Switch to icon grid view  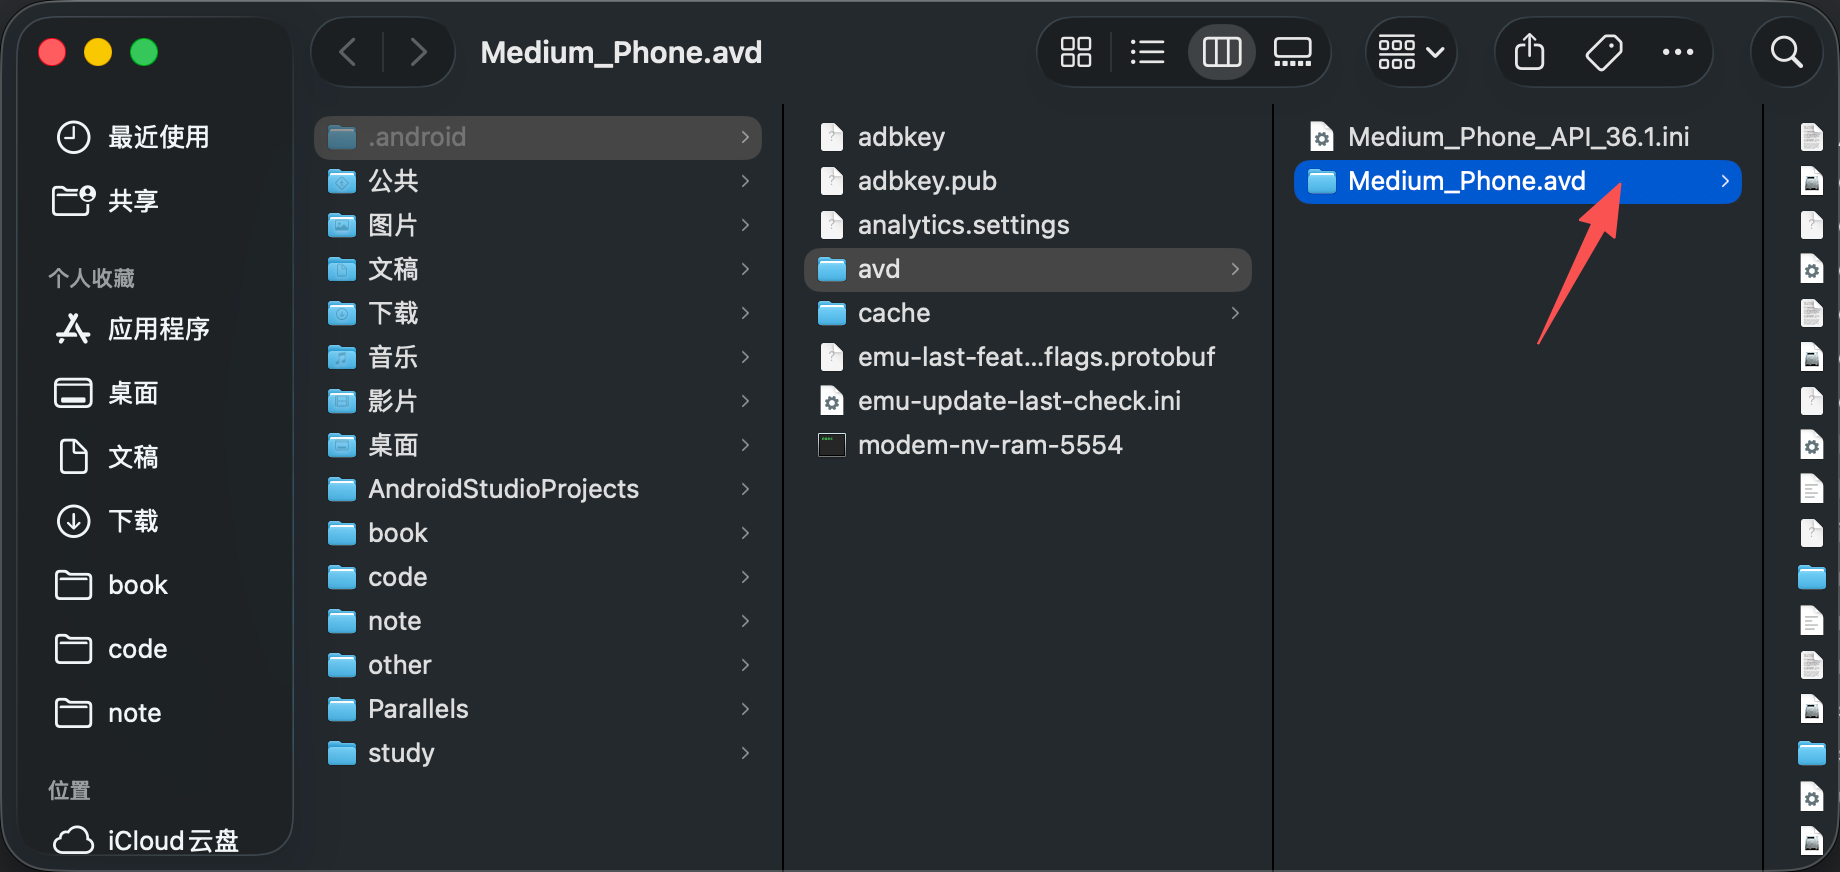point(1075,52)
